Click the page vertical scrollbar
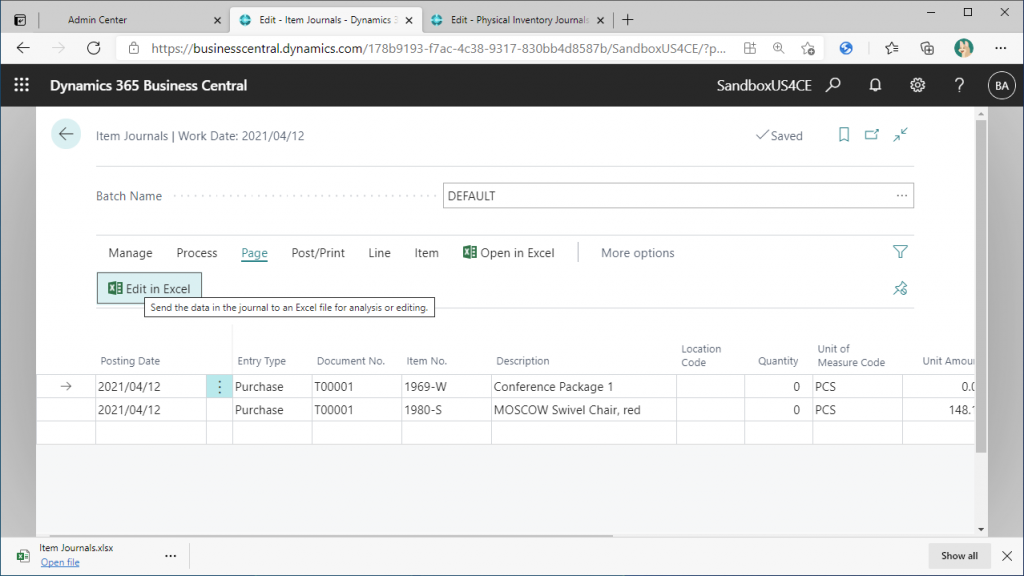1024x576 pixels. [981, 287]
